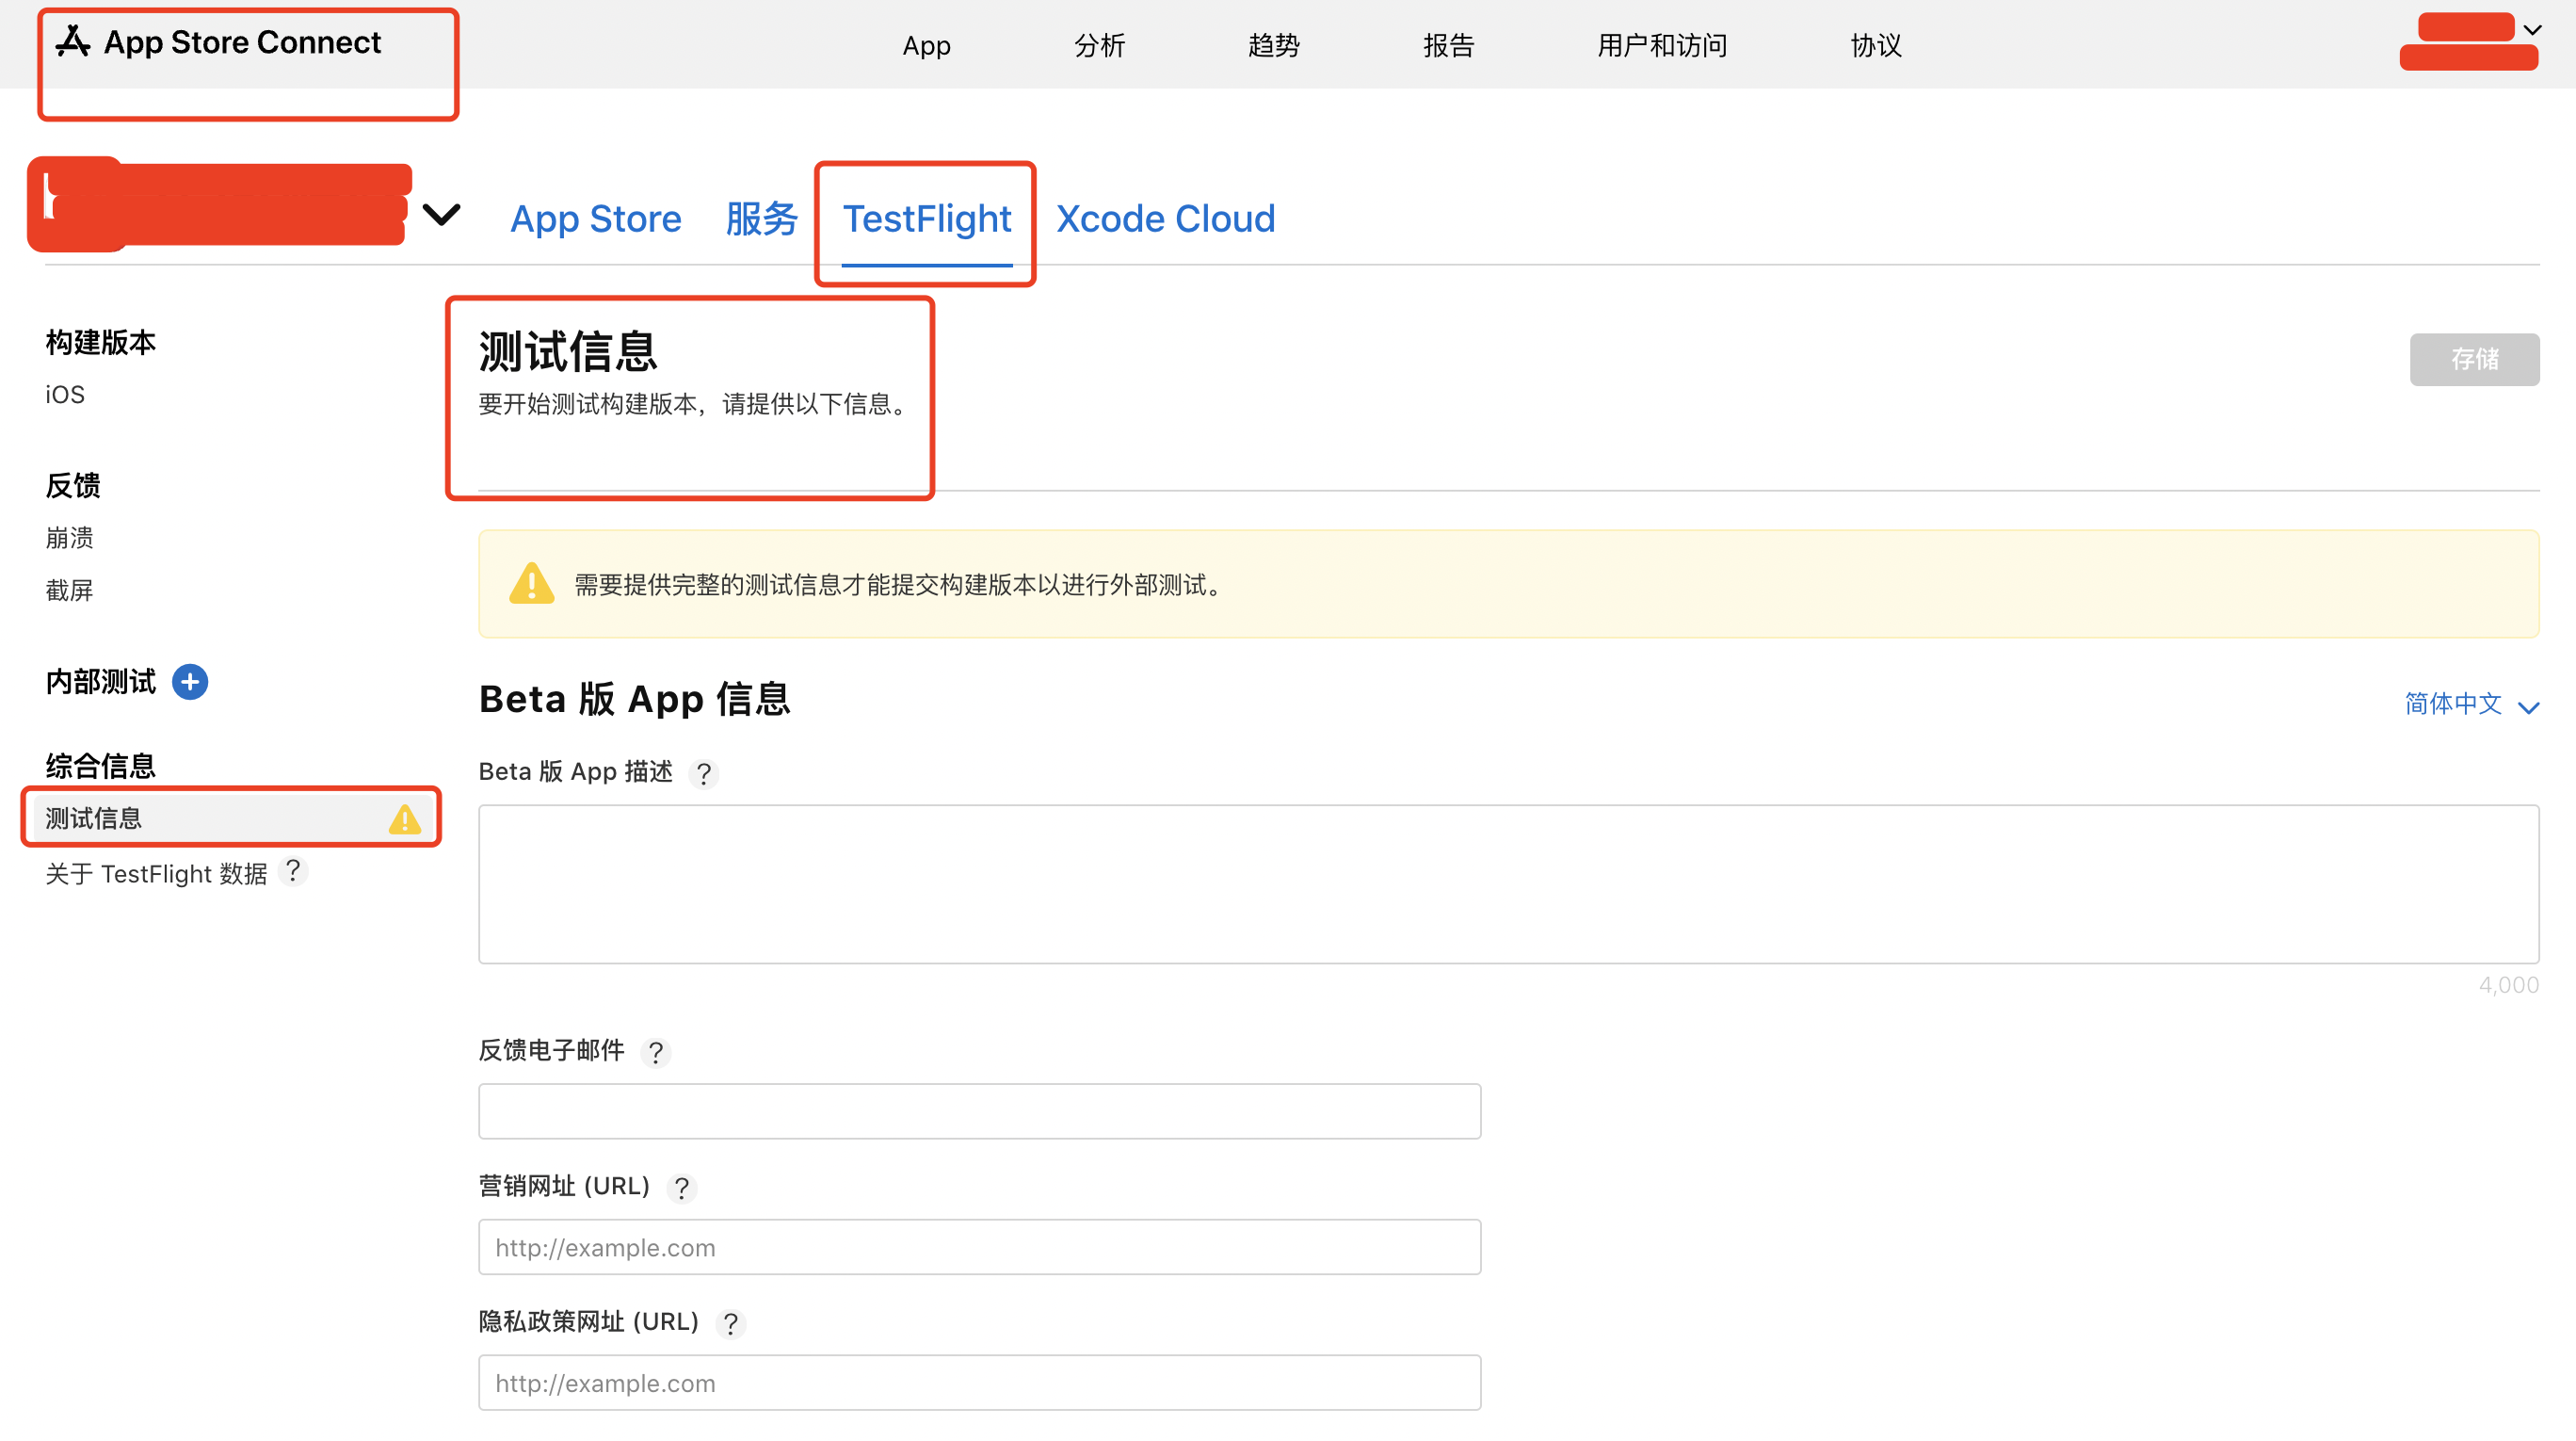
Task: Open the iOS builds link in sidebar
Action: (65, 395)
